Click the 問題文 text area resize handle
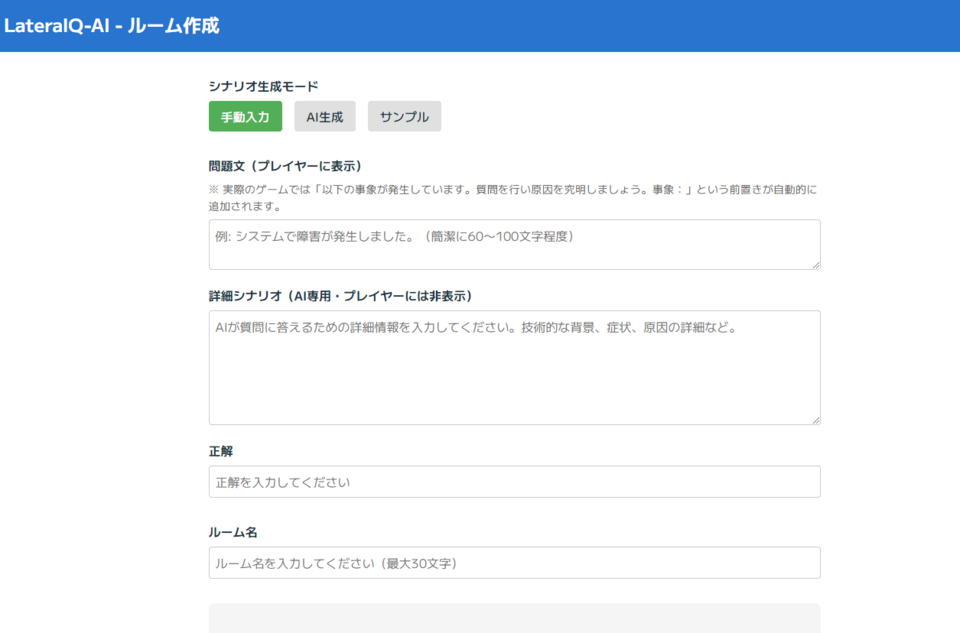The image size is (960, 633). tap(815, 264)
